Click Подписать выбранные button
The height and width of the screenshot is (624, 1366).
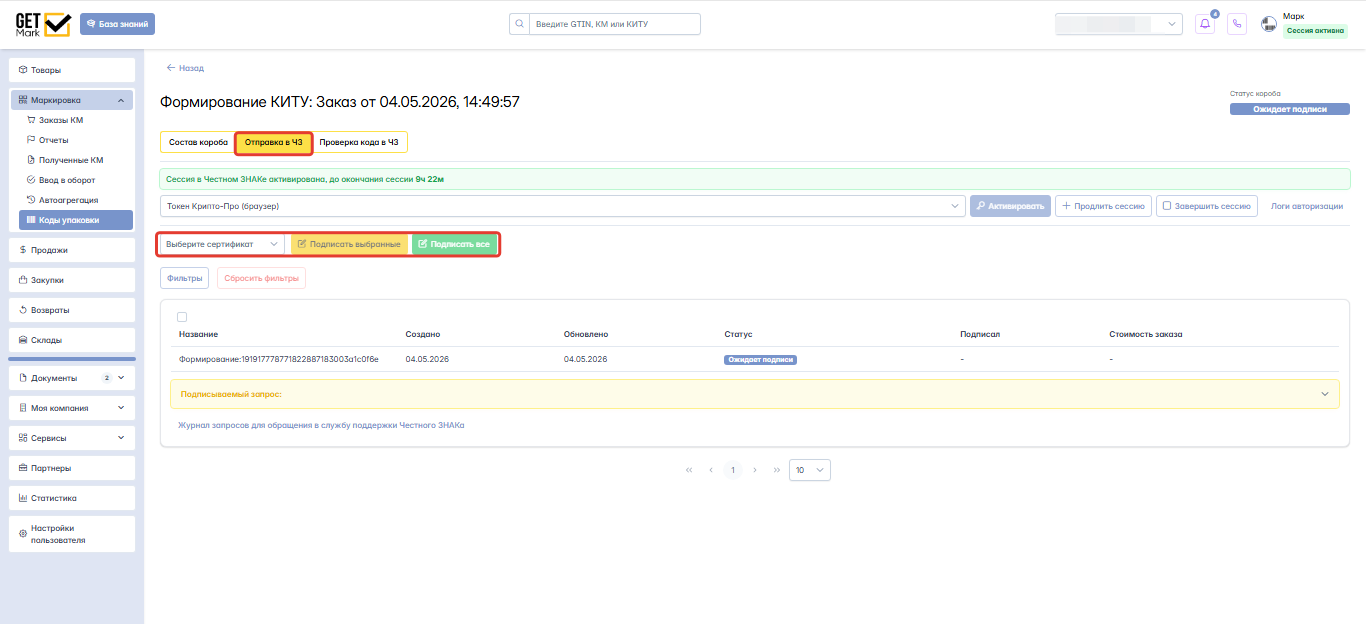point(349,244)
